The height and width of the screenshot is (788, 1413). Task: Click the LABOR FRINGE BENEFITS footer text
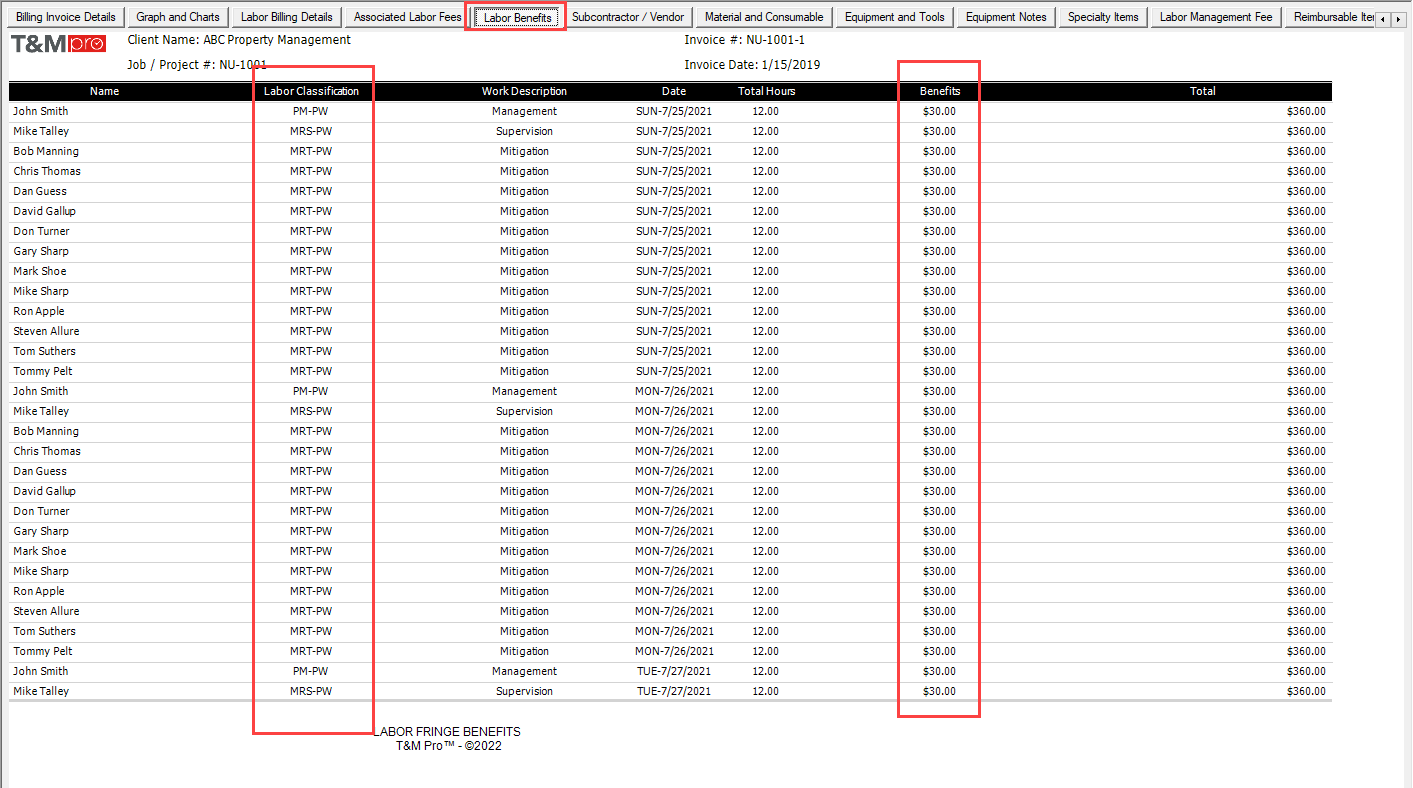(448, 732)
